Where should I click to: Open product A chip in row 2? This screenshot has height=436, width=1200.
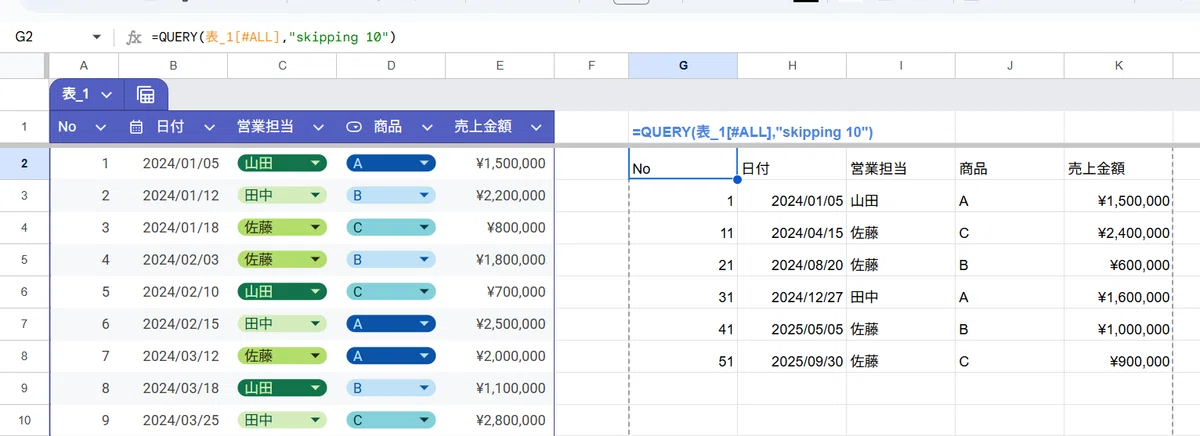tap(391, 163)
